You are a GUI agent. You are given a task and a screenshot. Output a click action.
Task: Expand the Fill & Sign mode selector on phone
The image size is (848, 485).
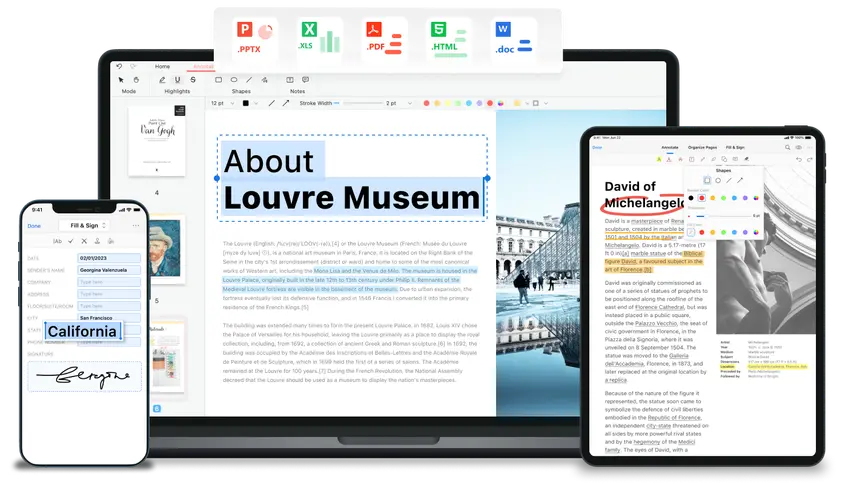(82, 226)
